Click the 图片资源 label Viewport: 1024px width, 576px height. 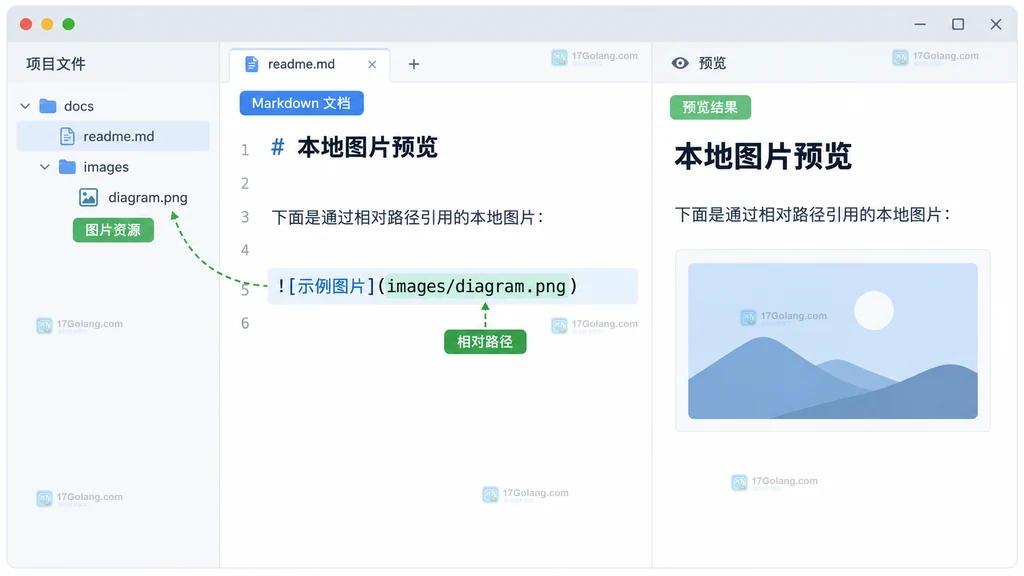point(113,230)
